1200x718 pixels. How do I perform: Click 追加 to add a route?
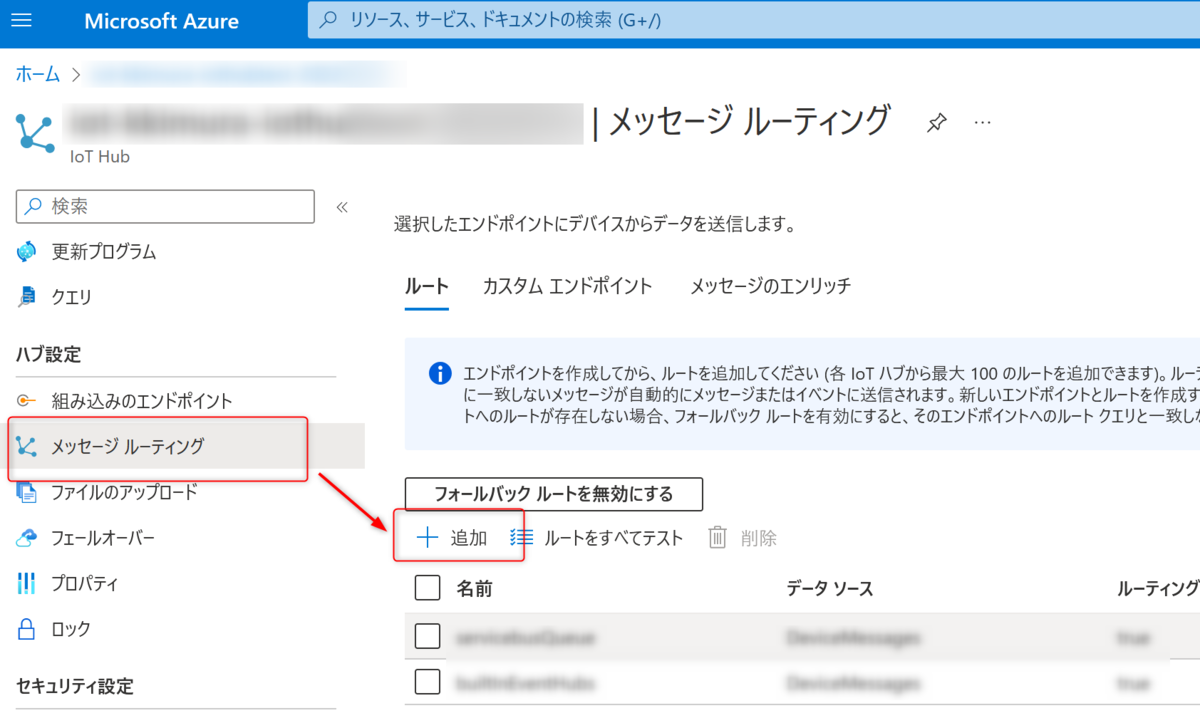coord(453,538)
